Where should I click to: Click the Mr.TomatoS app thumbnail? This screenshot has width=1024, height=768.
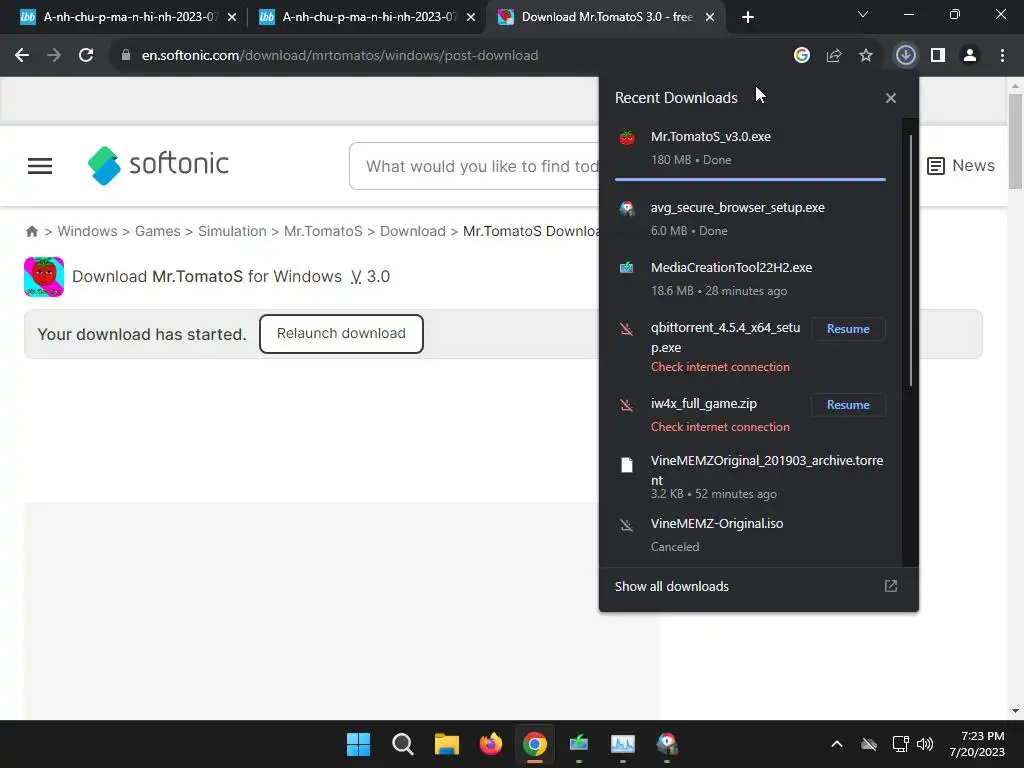pyautogui.click(x=44, y=277)
